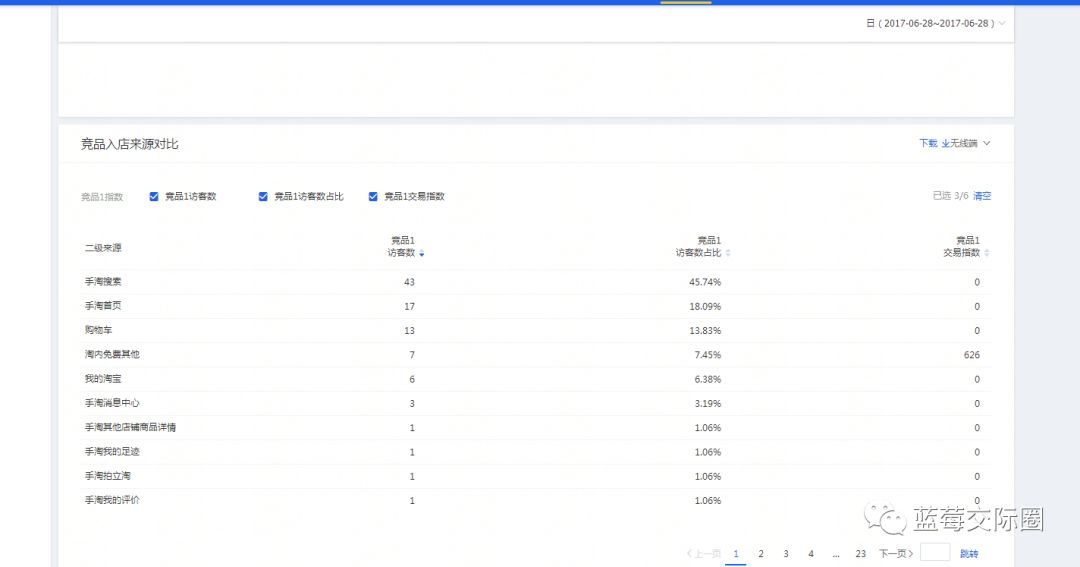This screenshot has width=1080, height=567.
Task: Click the 45.74% visitor share value
Action: (x=705, y=282)
